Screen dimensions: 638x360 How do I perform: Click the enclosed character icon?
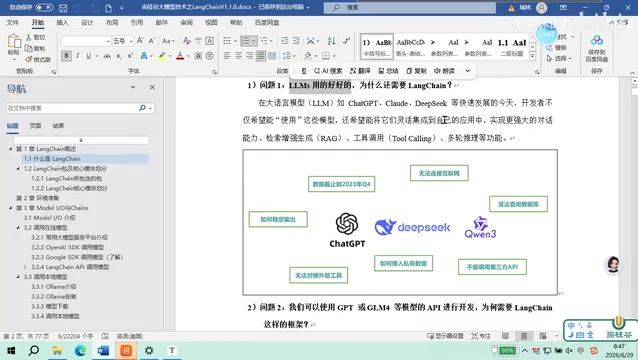(210, 56)
